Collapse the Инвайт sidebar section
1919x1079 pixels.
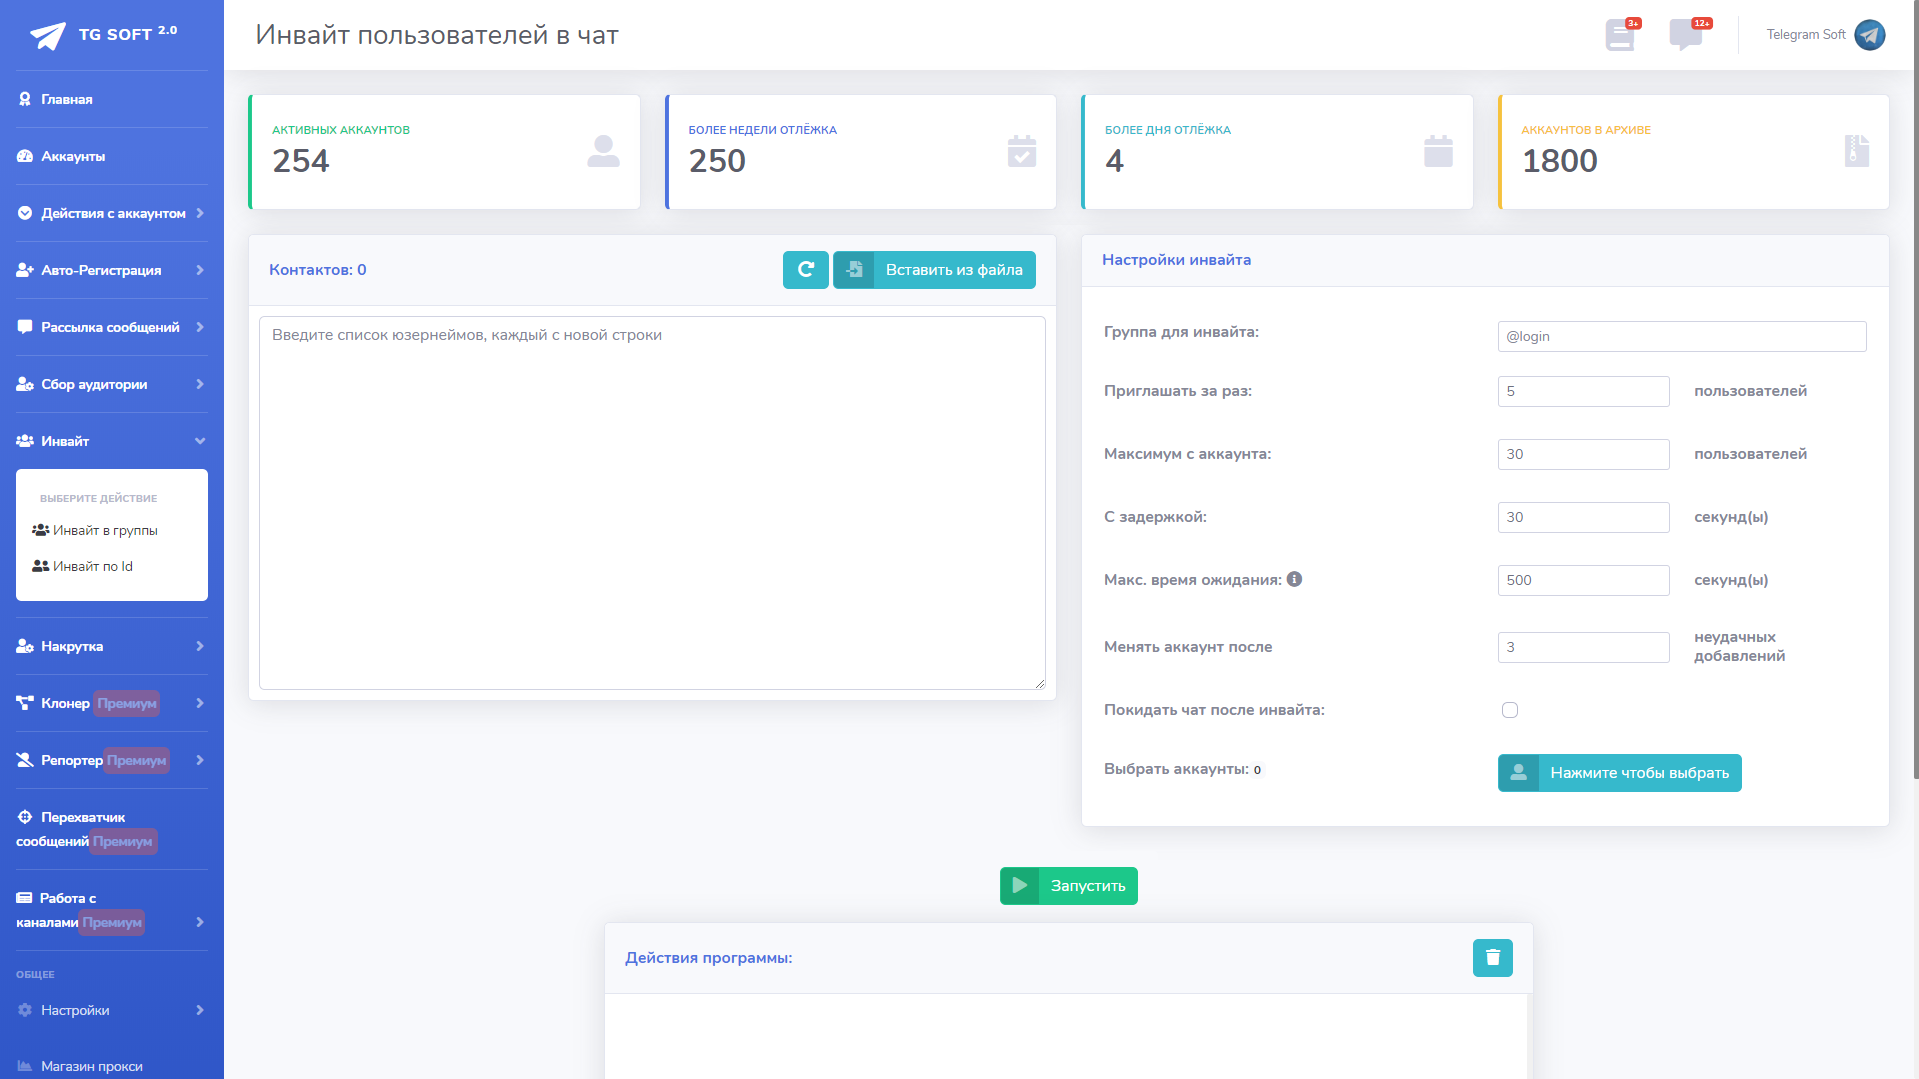(x=112, y=441)
